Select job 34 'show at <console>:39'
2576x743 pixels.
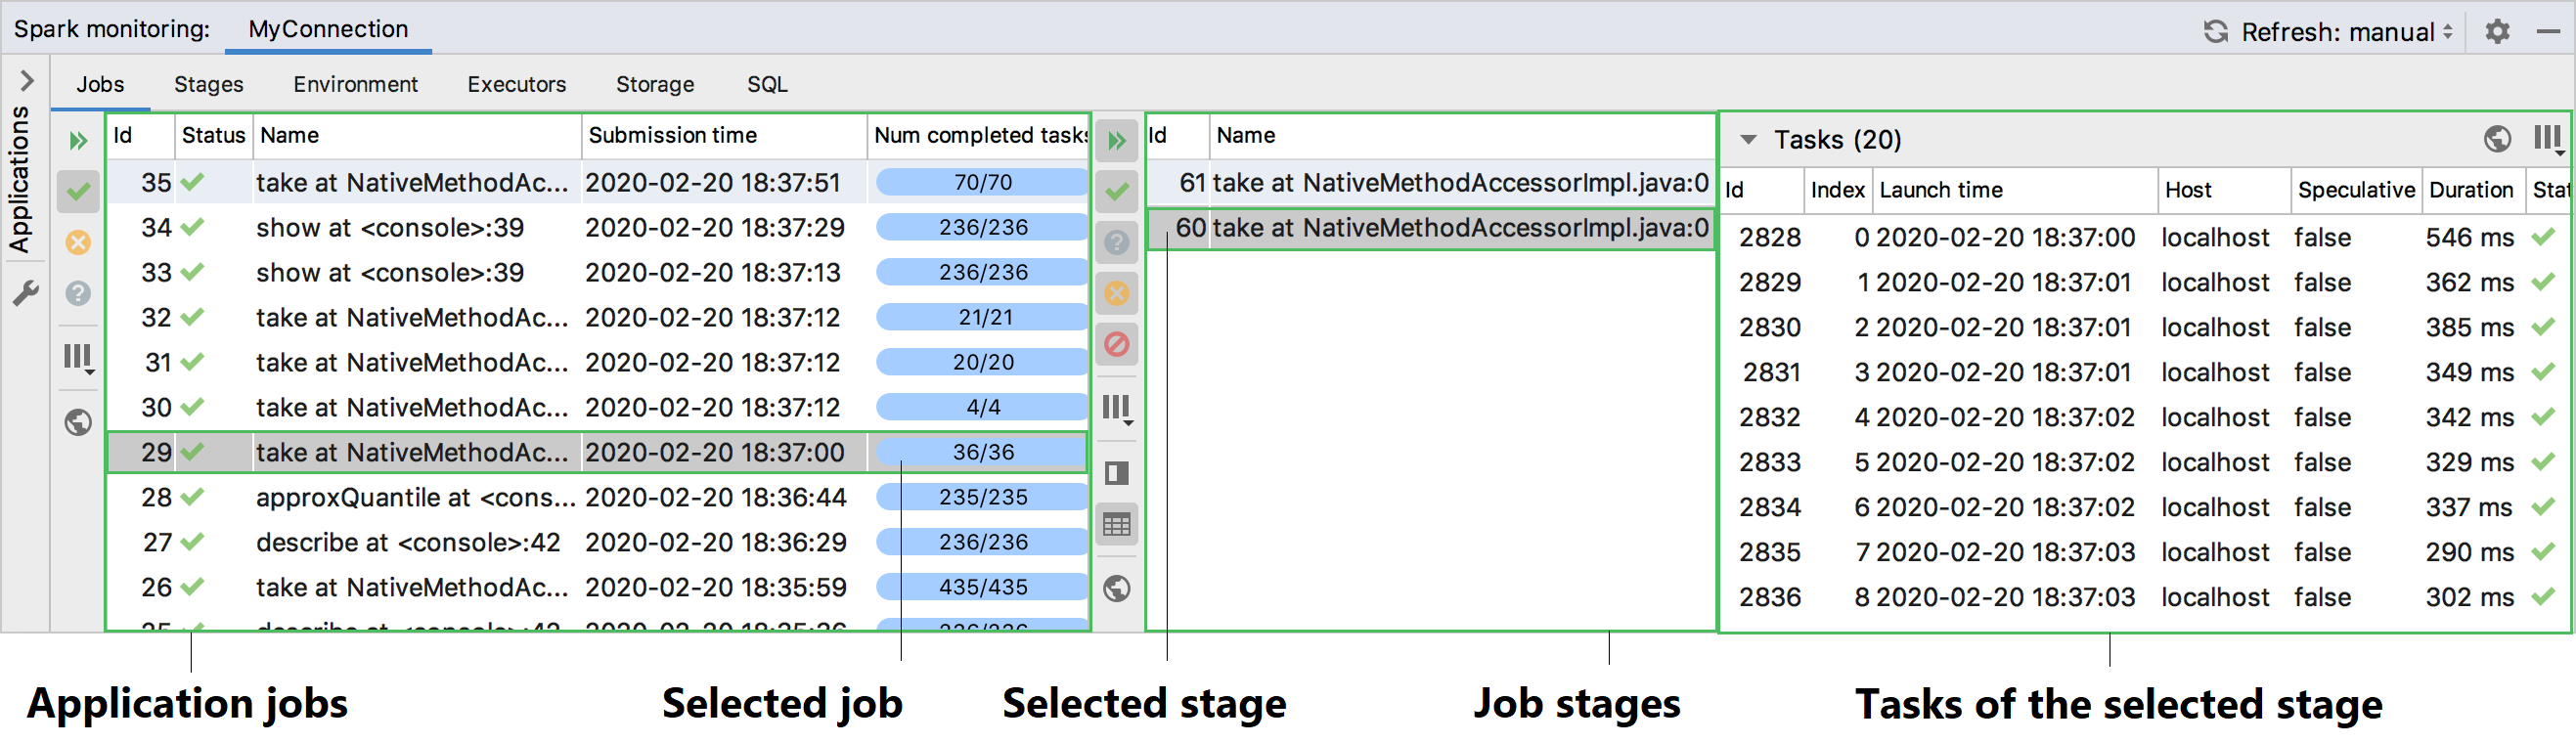point(598,227)
